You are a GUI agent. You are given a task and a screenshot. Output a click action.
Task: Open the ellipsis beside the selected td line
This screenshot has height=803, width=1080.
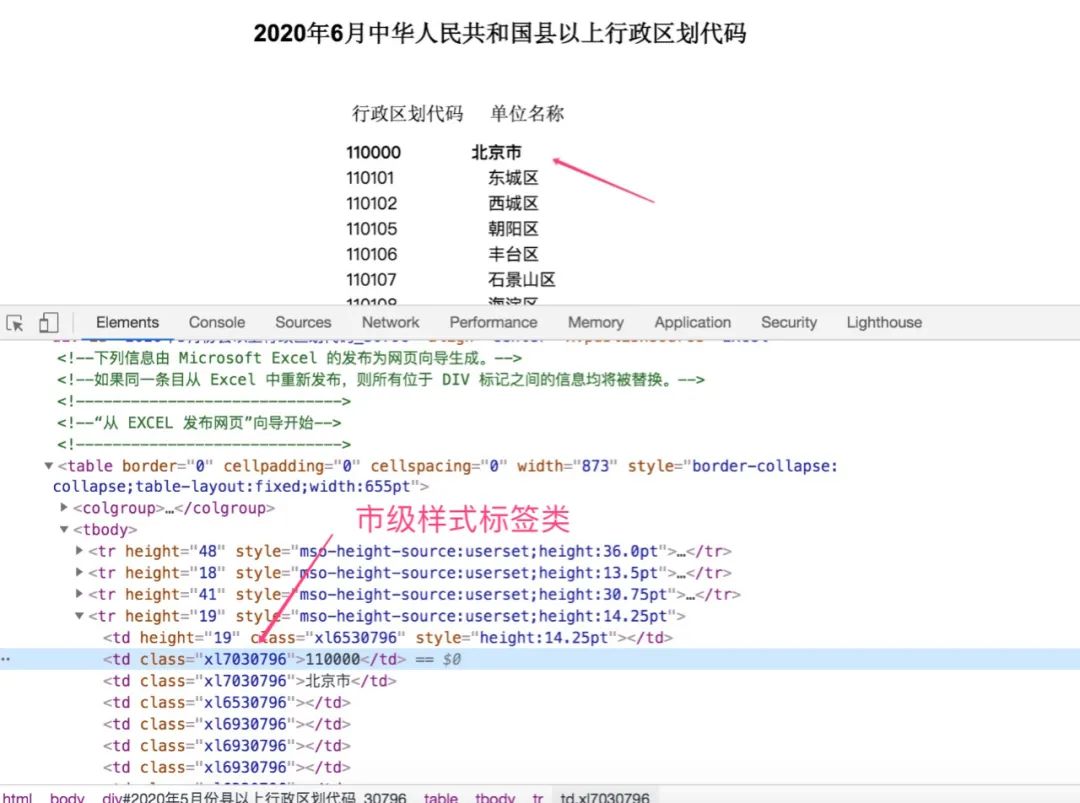[6, 659]
